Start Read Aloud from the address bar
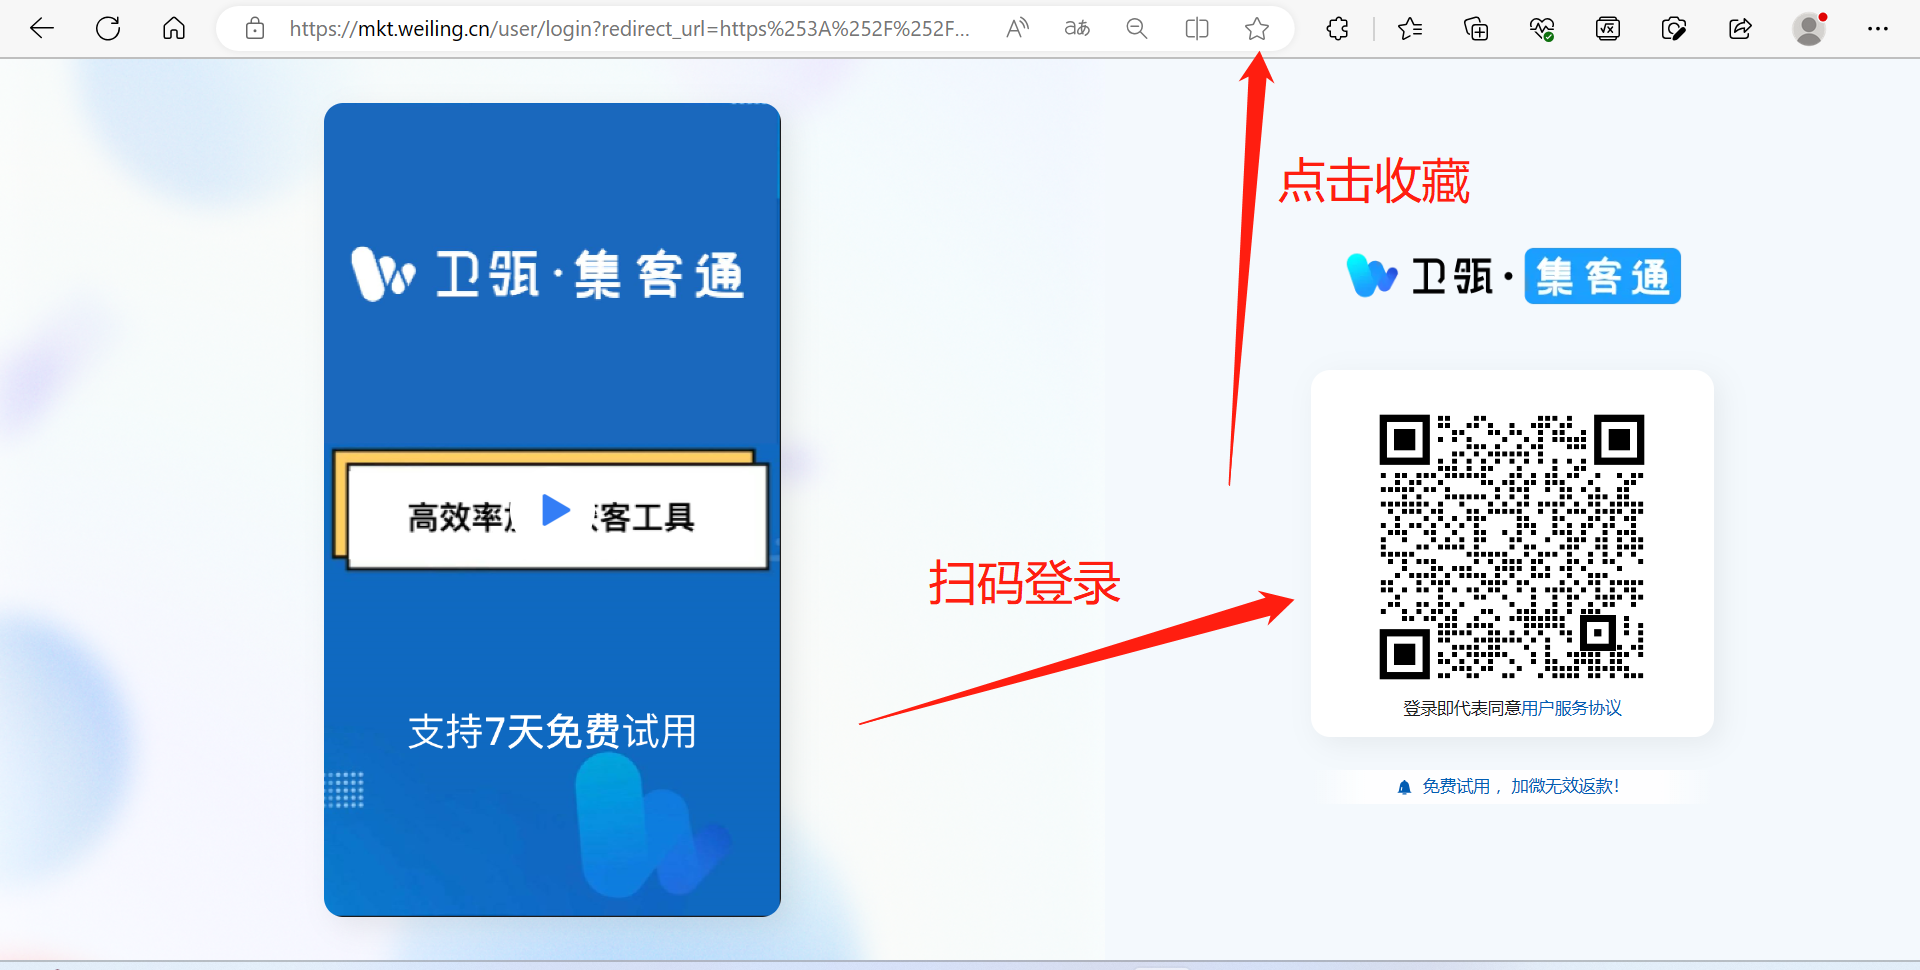This screenshot has height=970, width=1920. coord(1017,28)
